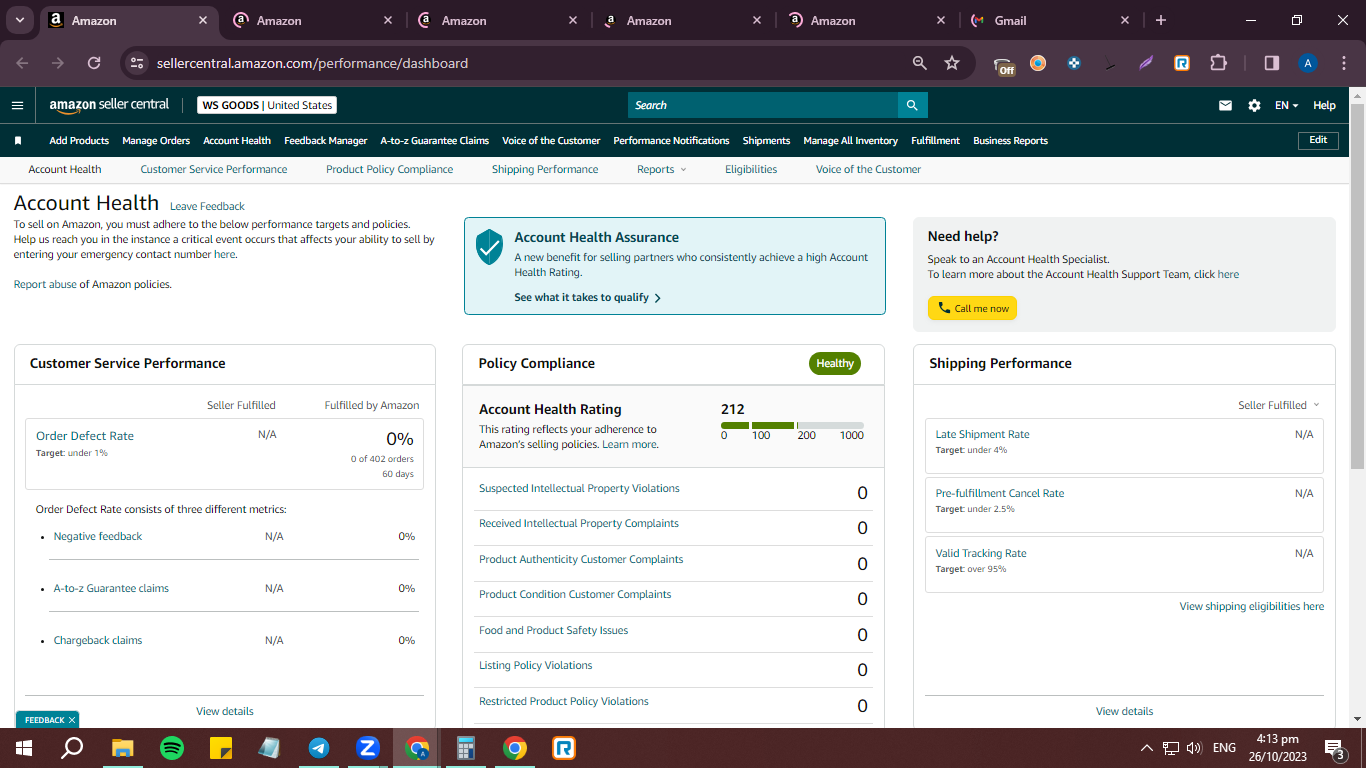View site information icon in the address bar
1366x768 pixels.
(138, 63)
